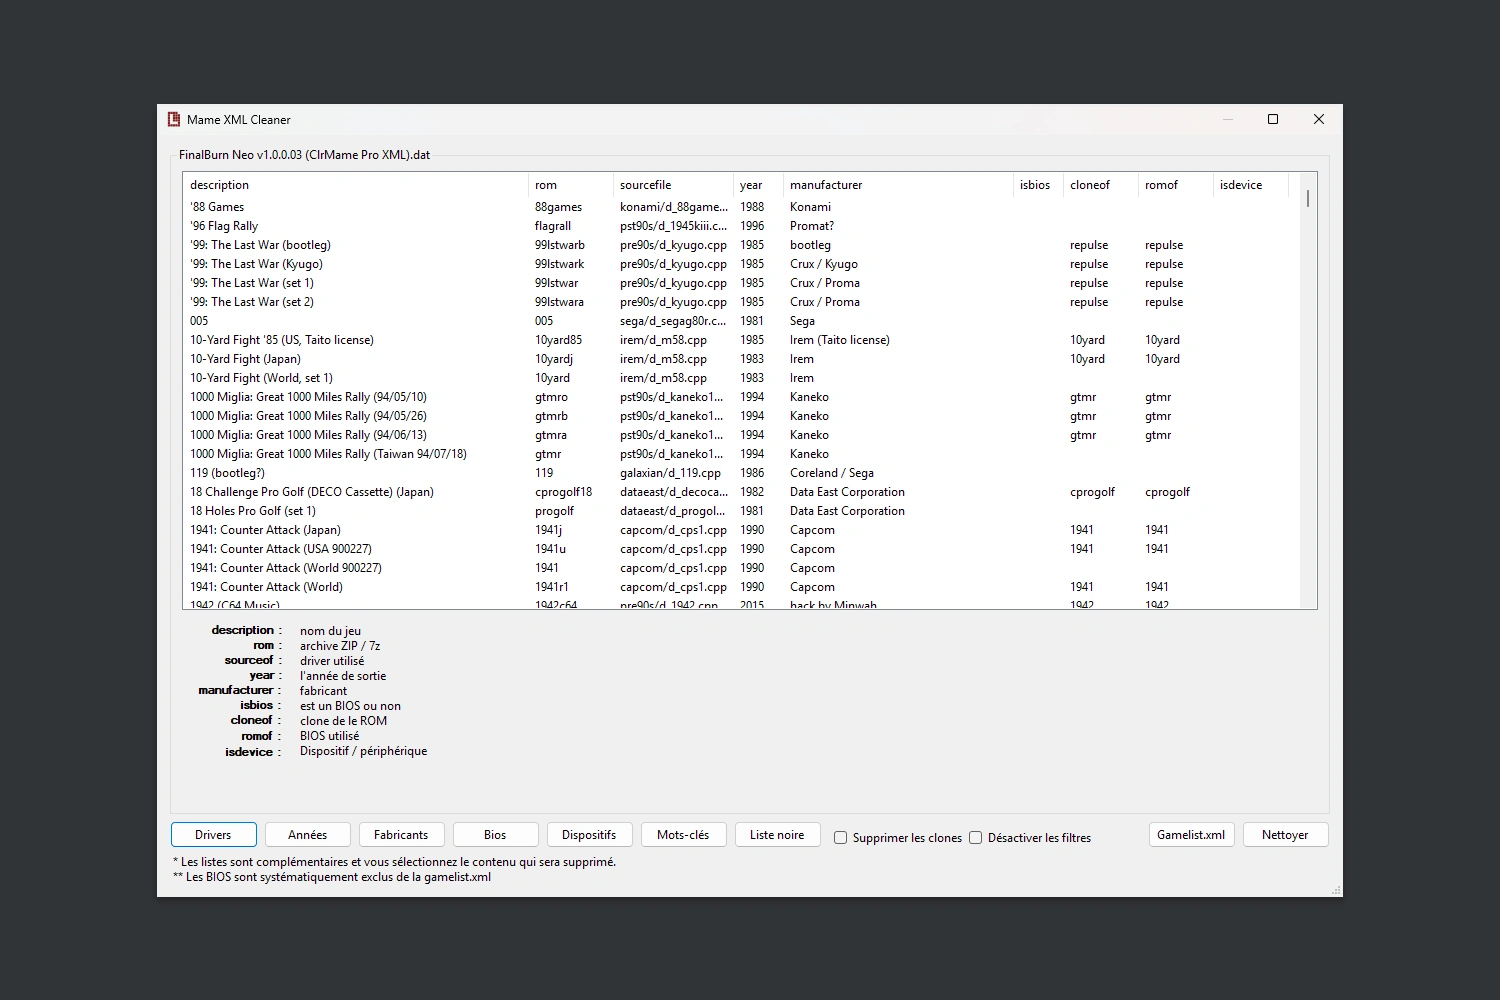
Task: Click the cloneof column header
Action: (1101, 185)
